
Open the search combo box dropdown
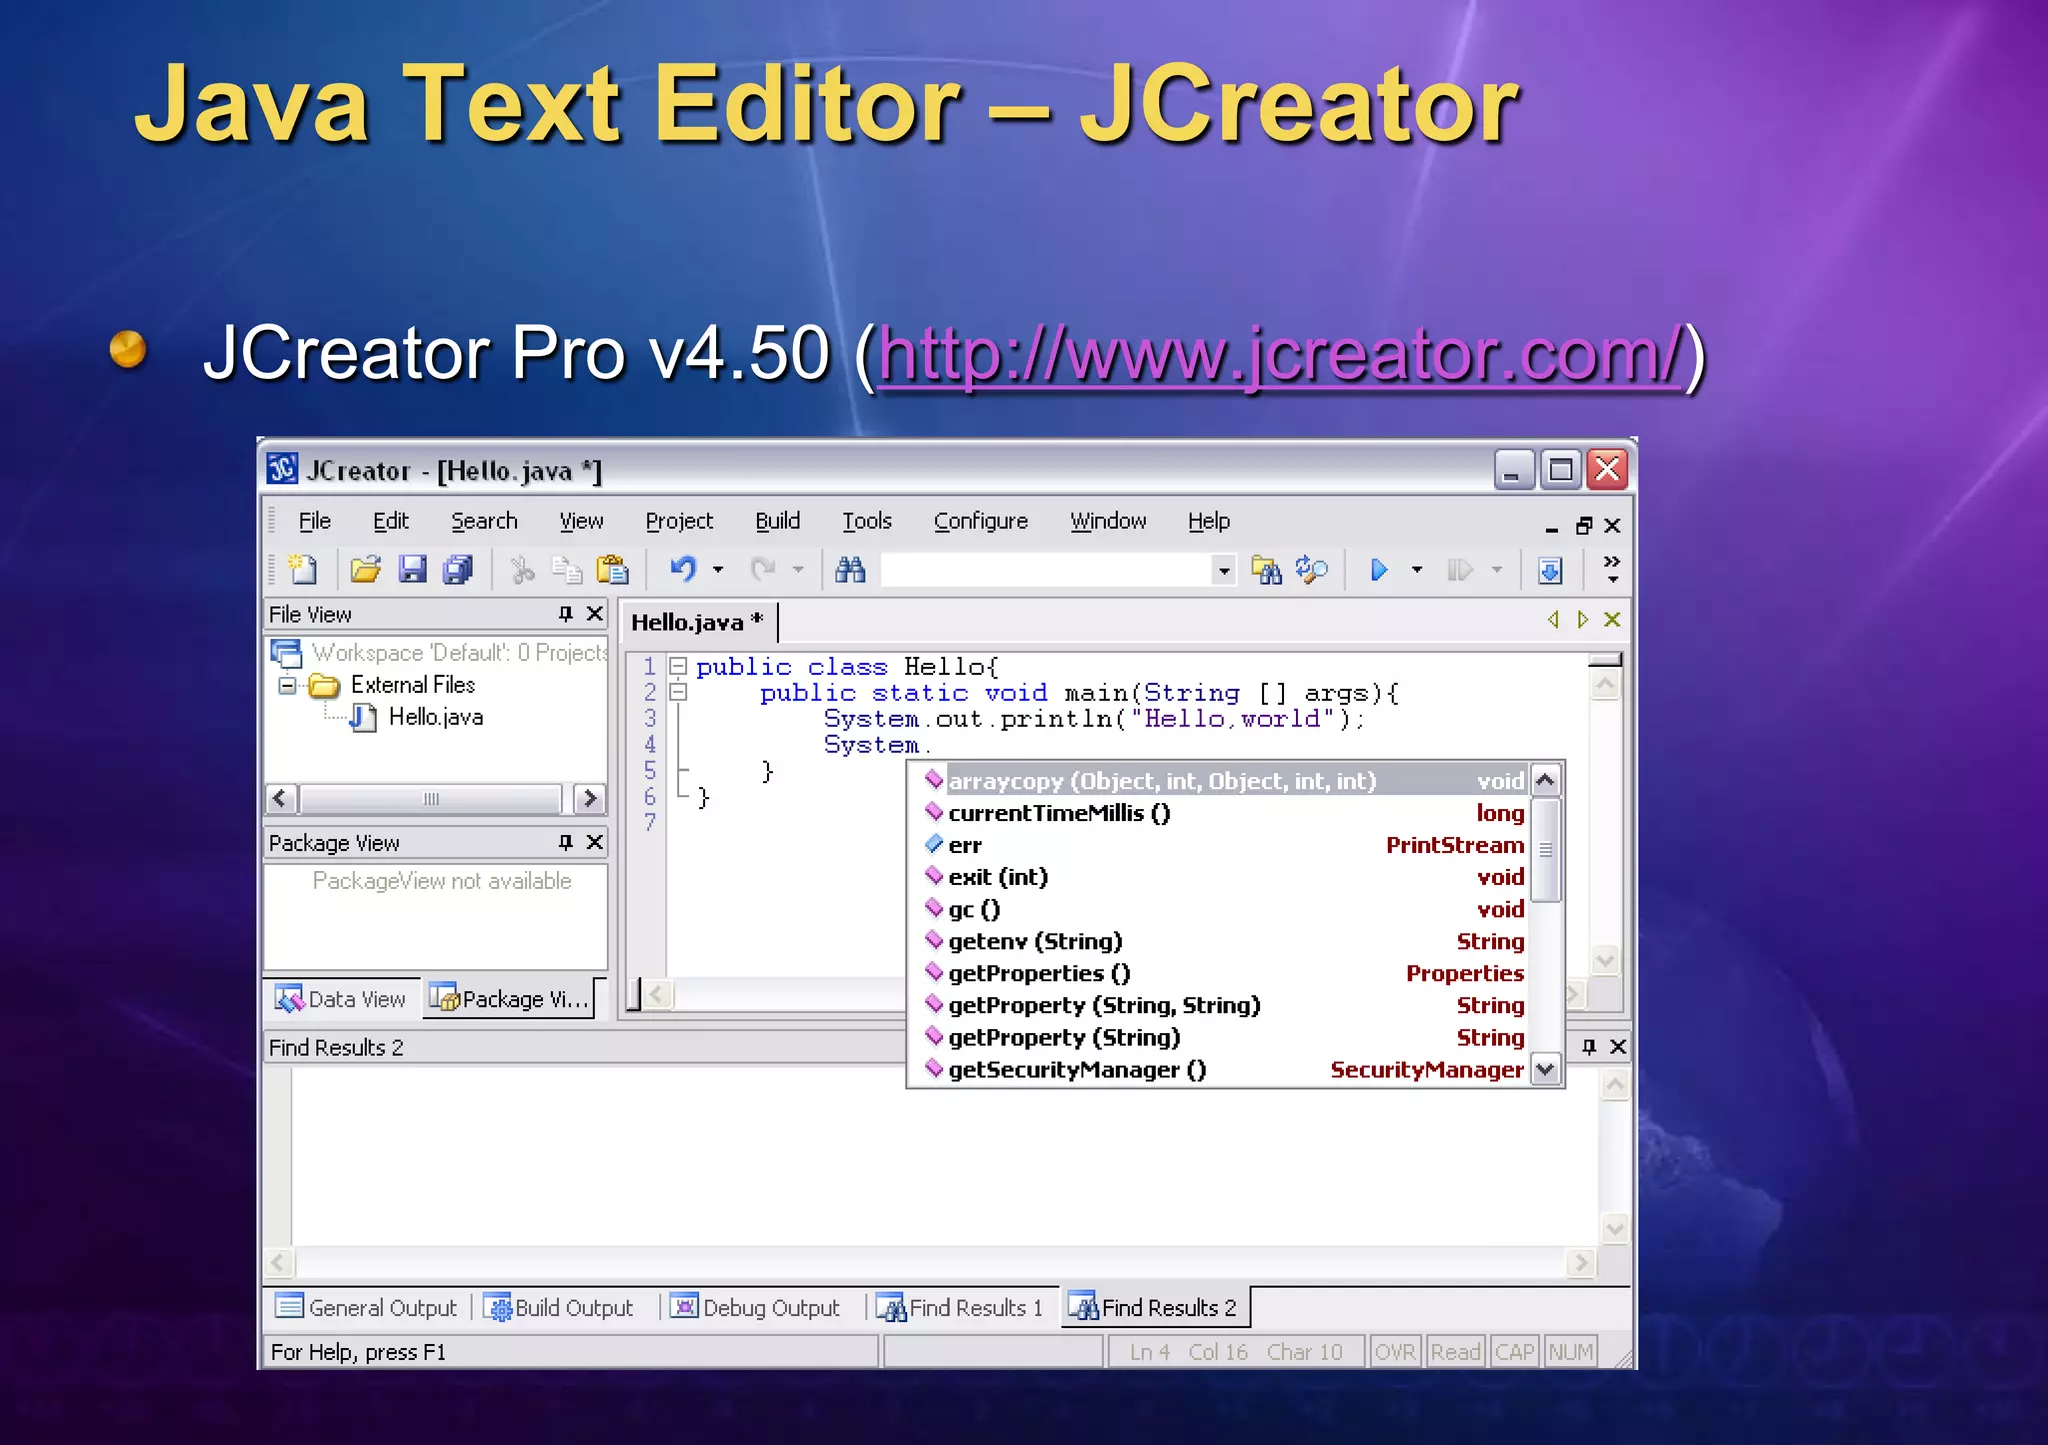1224,571
